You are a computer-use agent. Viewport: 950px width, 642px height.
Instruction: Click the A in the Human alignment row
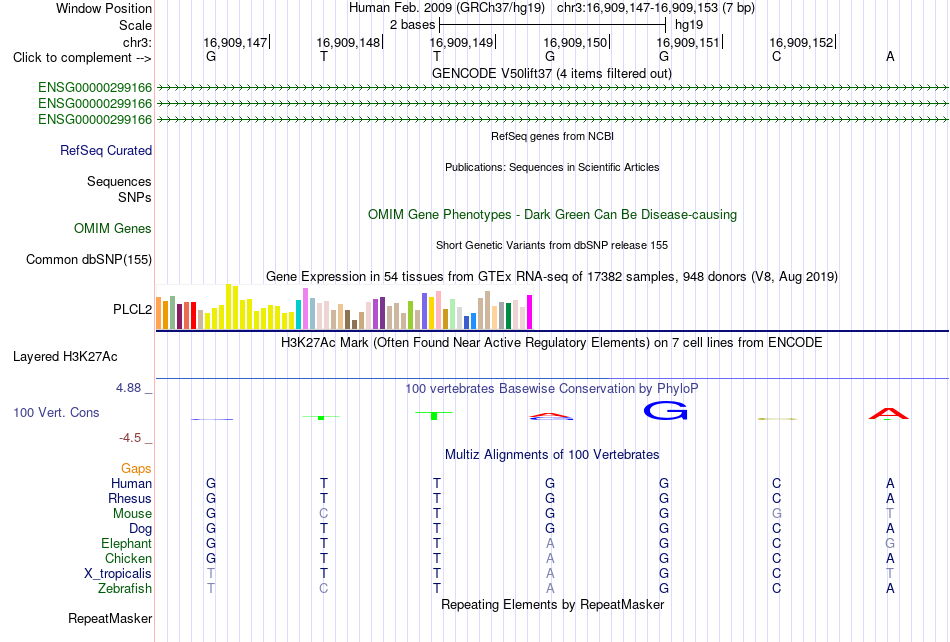pyautogui.click(x=890, y=483)
